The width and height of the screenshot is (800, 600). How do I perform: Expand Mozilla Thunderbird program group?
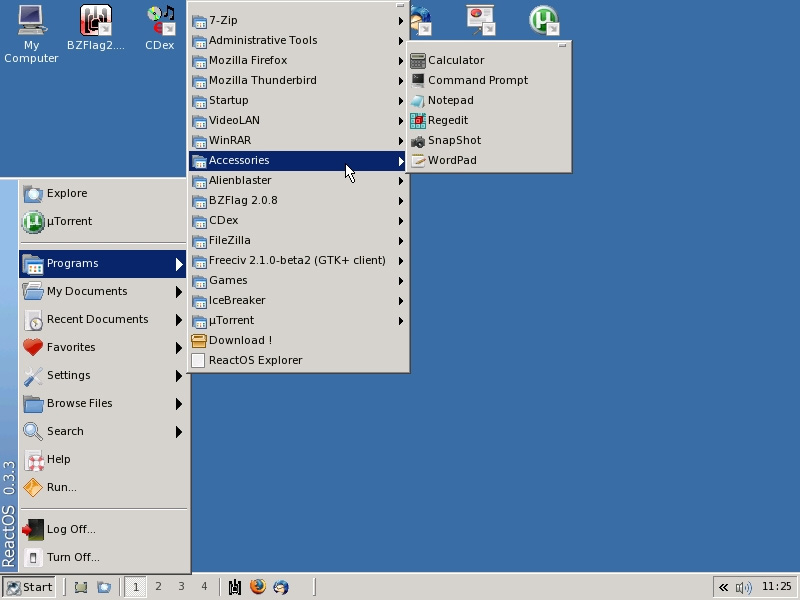click(x=298, y=80)
